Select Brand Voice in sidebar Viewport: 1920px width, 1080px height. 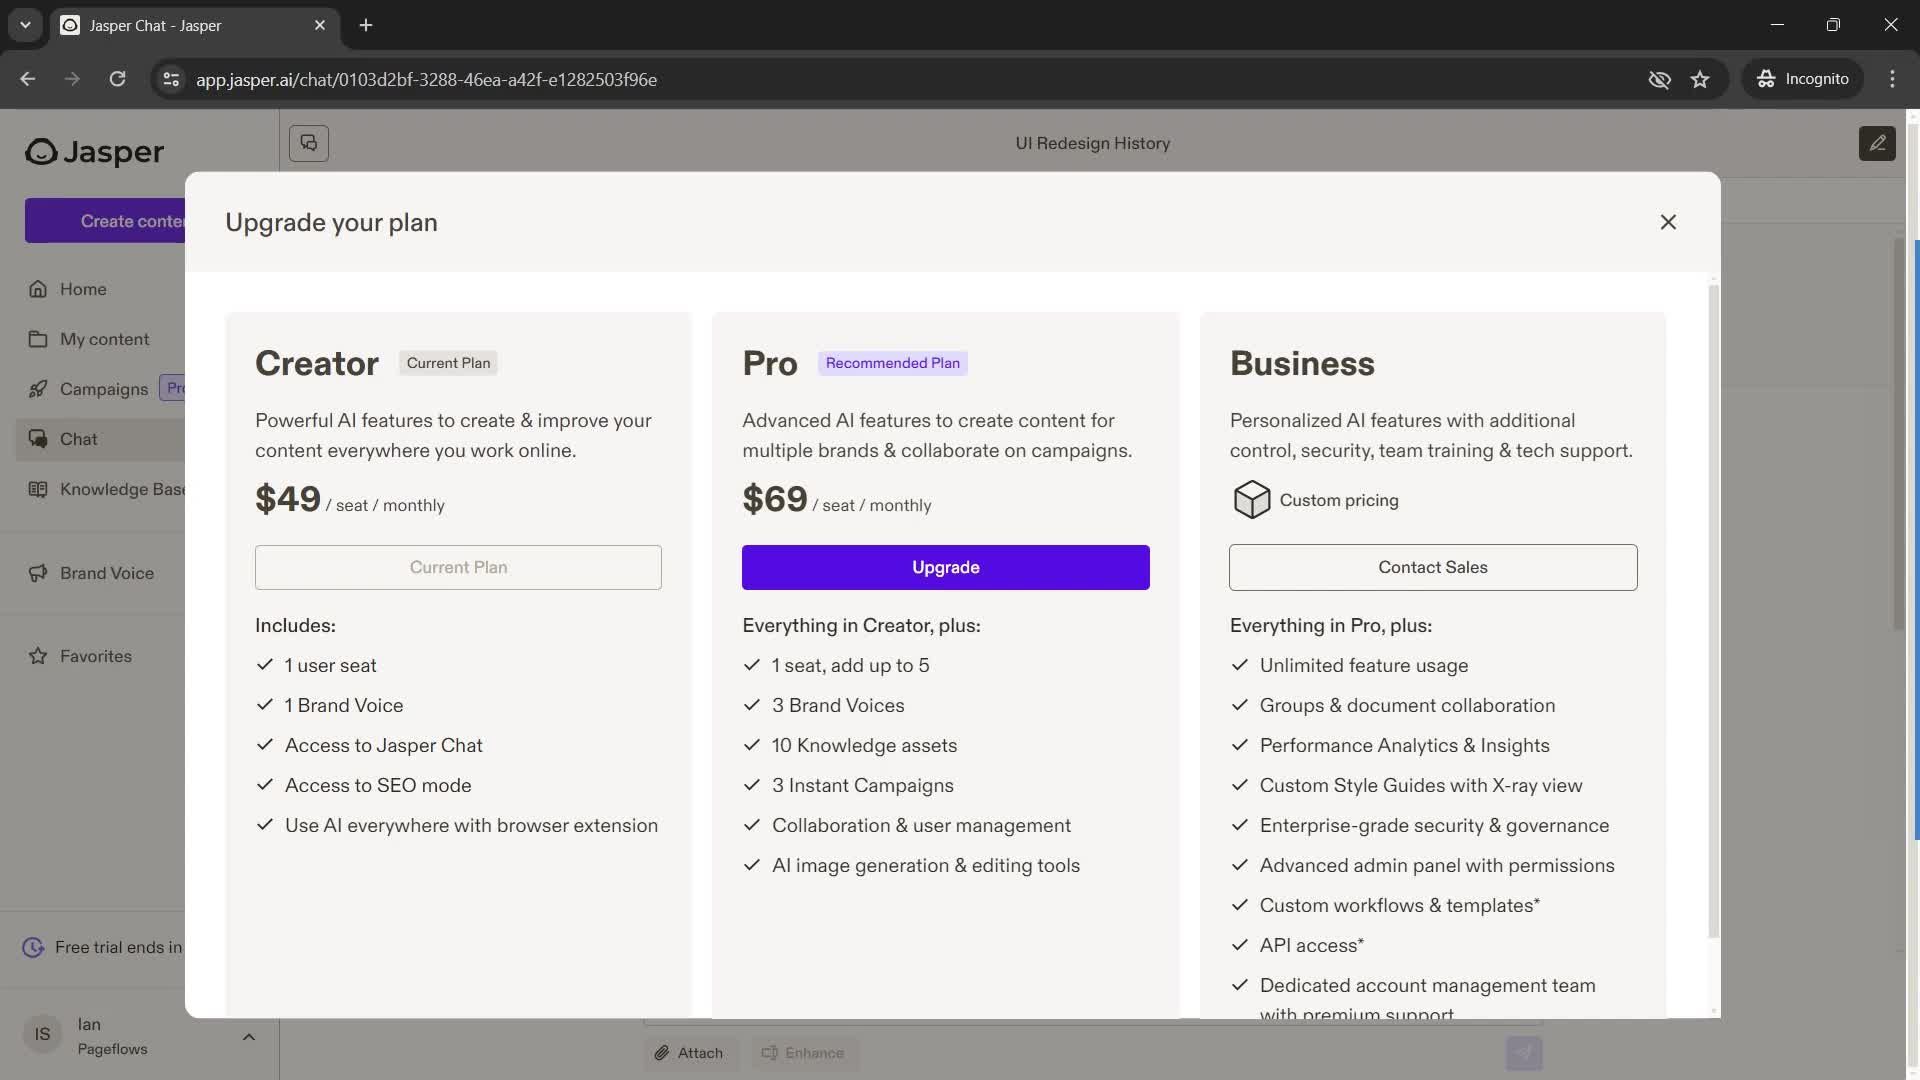pyautogui.click(x=105, y=574)
